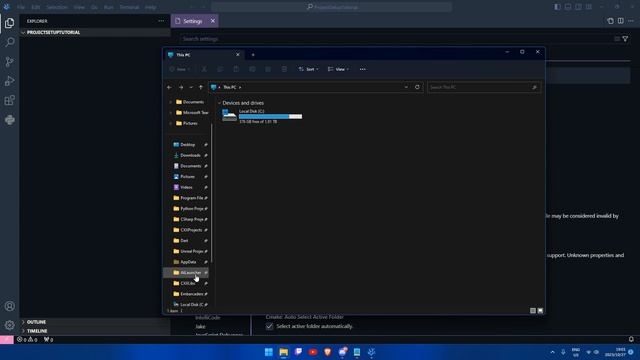Close the Settings editor tab
Viewport: 640px width, 360px height.
click(x=213, y=21)
